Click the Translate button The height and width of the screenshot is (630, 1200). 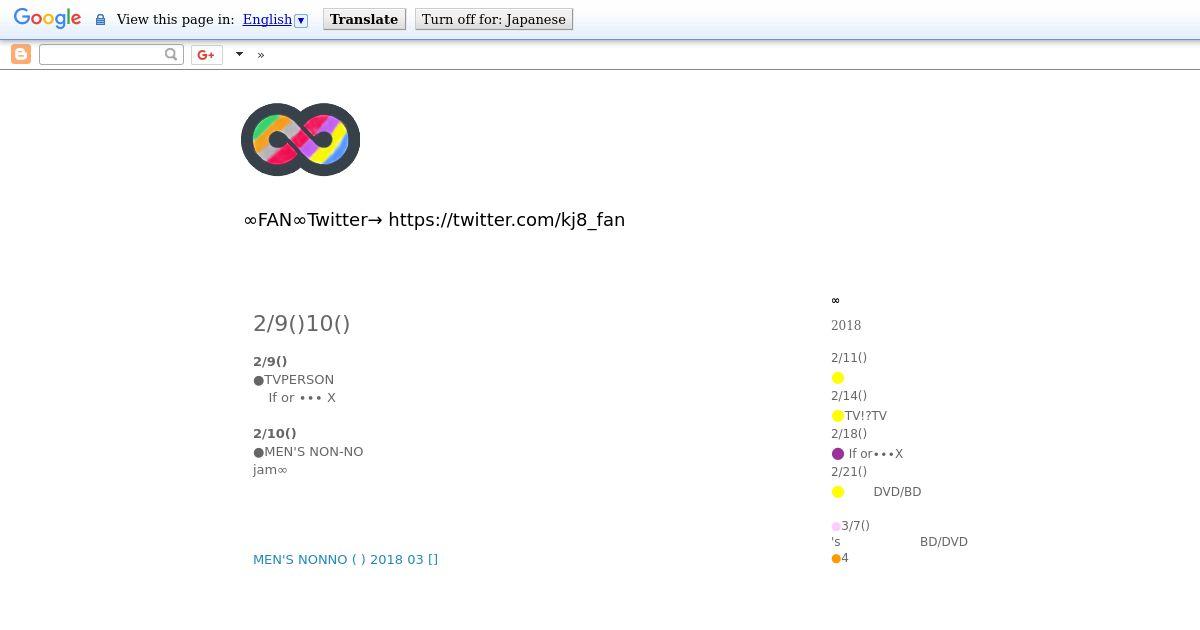364,19
